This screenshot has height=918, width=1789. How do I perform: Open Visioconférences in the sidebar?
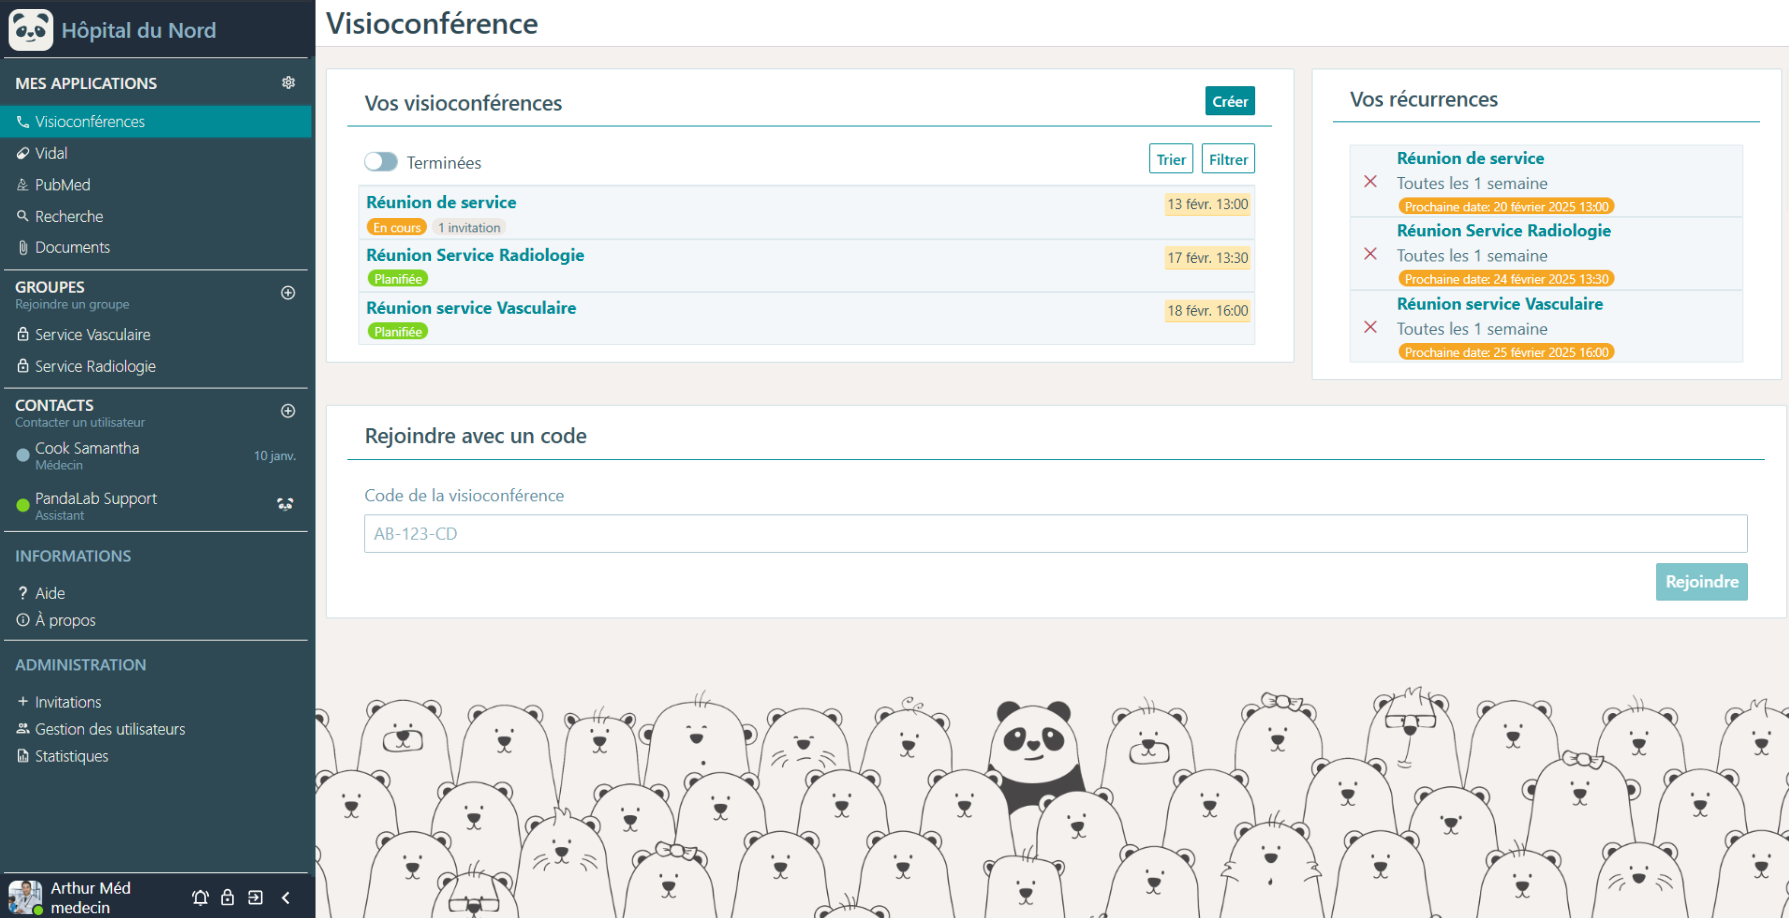pyautogui.click(x=156, y=121)
